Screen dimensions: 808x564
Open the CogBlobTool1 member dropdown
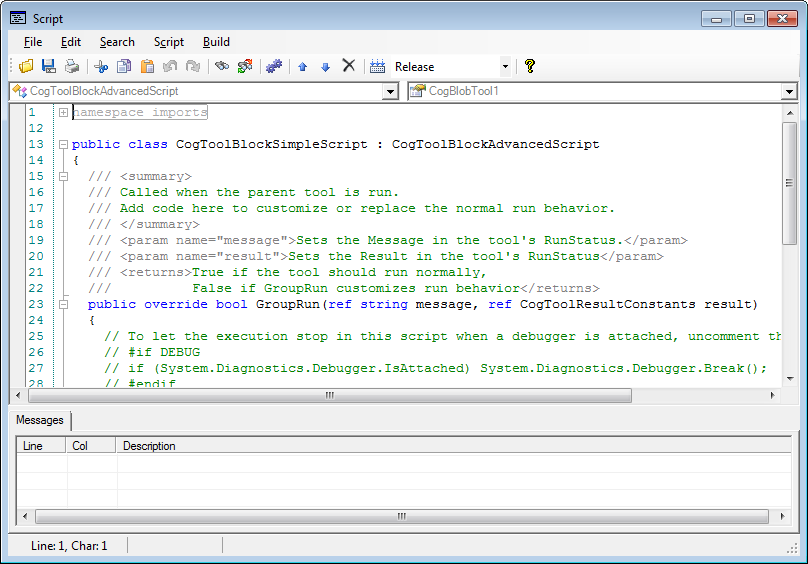[x=789, y=92]
